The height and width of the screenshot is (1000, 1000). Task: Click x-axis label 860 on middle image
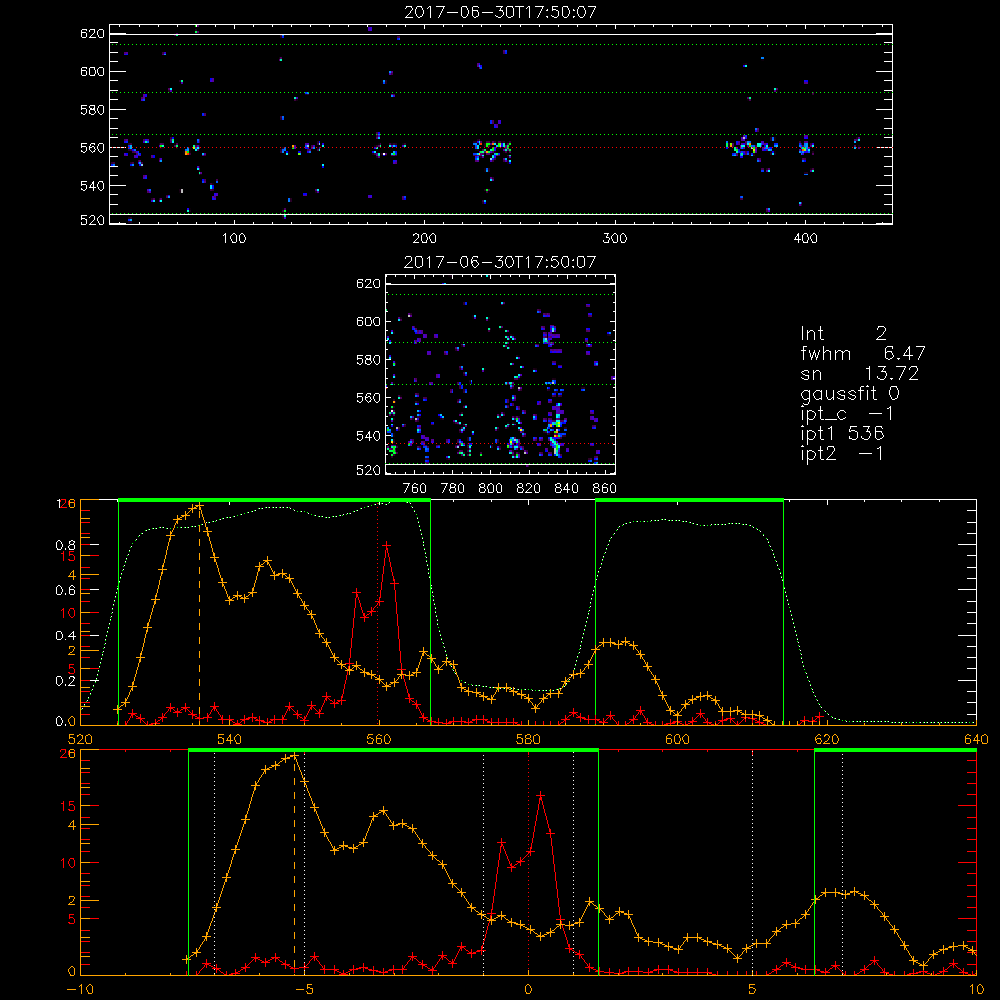(605, 489)
